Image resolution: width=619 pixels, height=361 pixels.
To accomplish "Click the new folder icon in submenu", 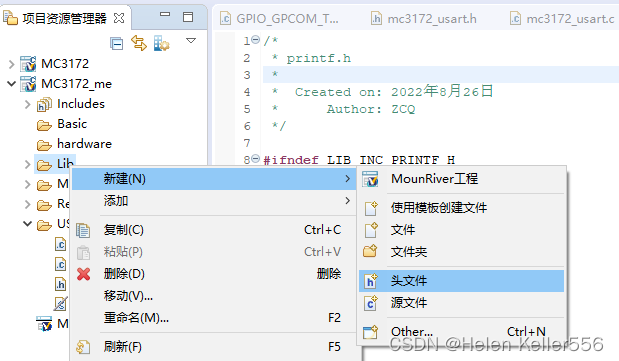I will click(x=370, y=251).
